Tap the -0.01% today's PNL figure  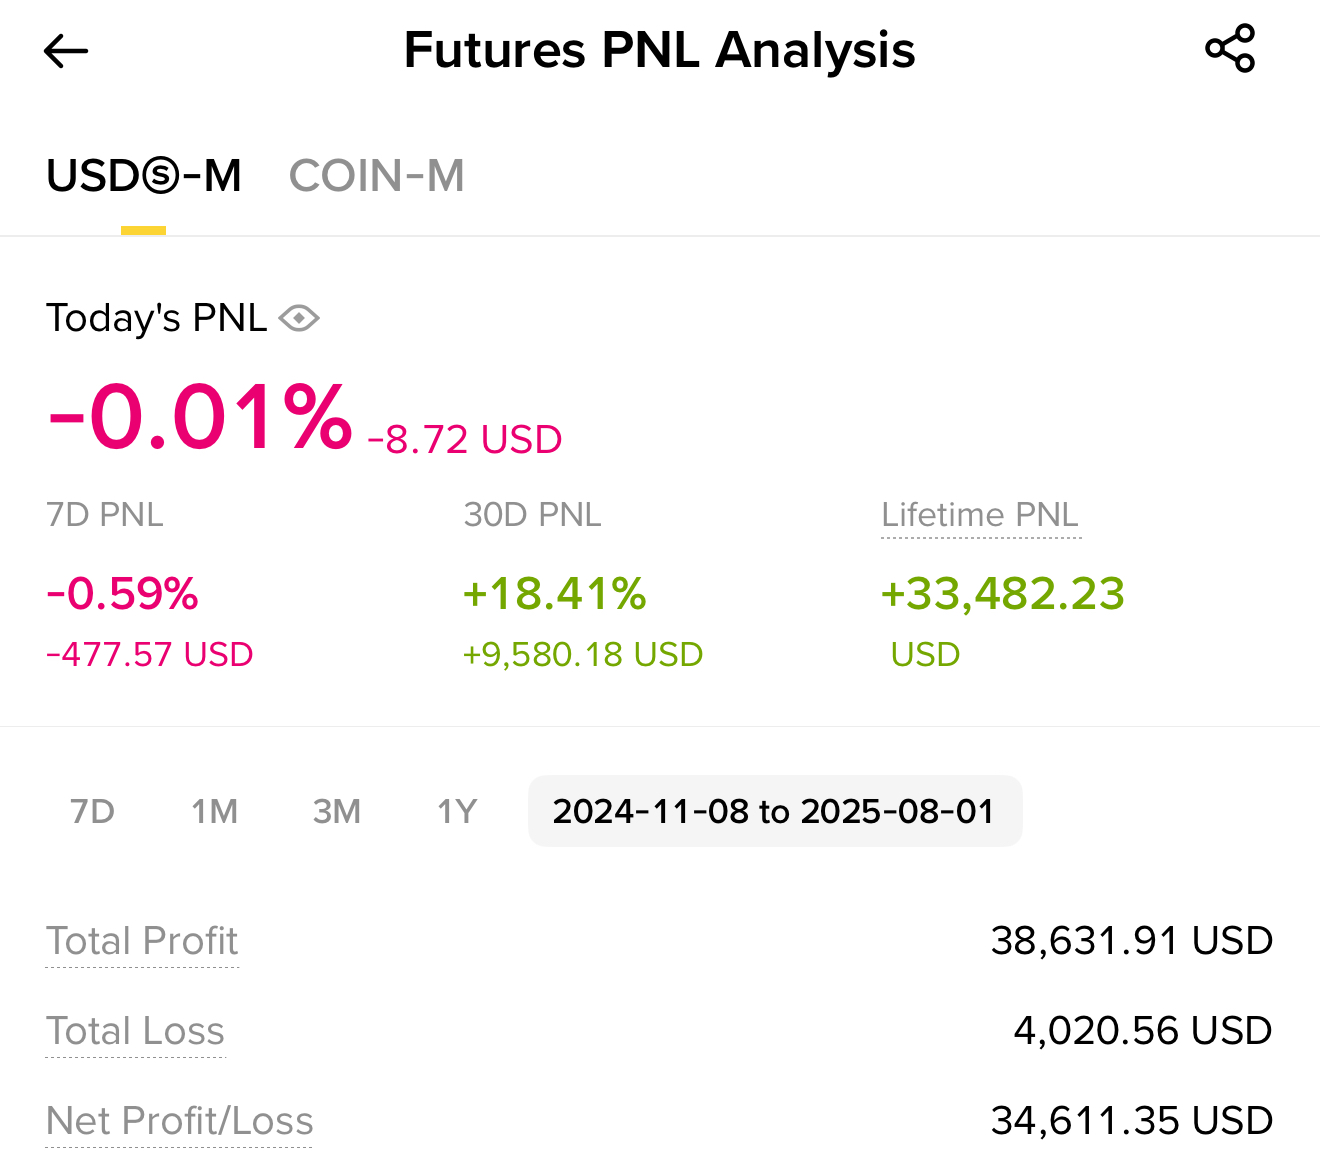[x=200, y=418]
